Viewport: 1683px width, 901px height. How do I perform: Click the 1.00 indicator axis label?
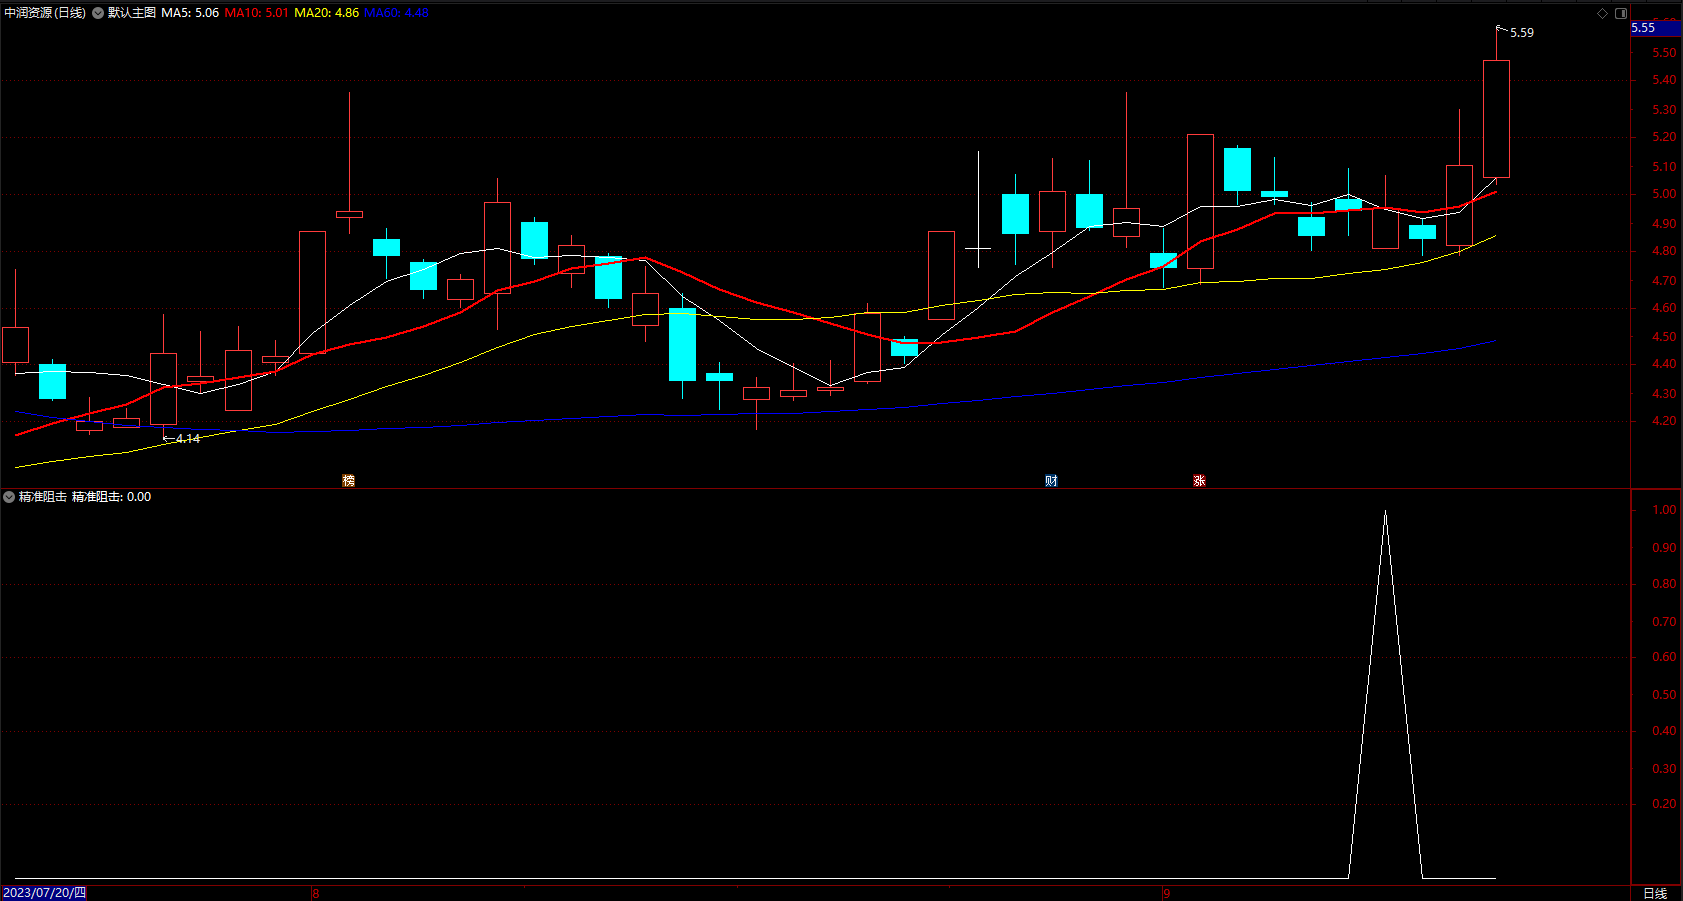[1664, 510]
